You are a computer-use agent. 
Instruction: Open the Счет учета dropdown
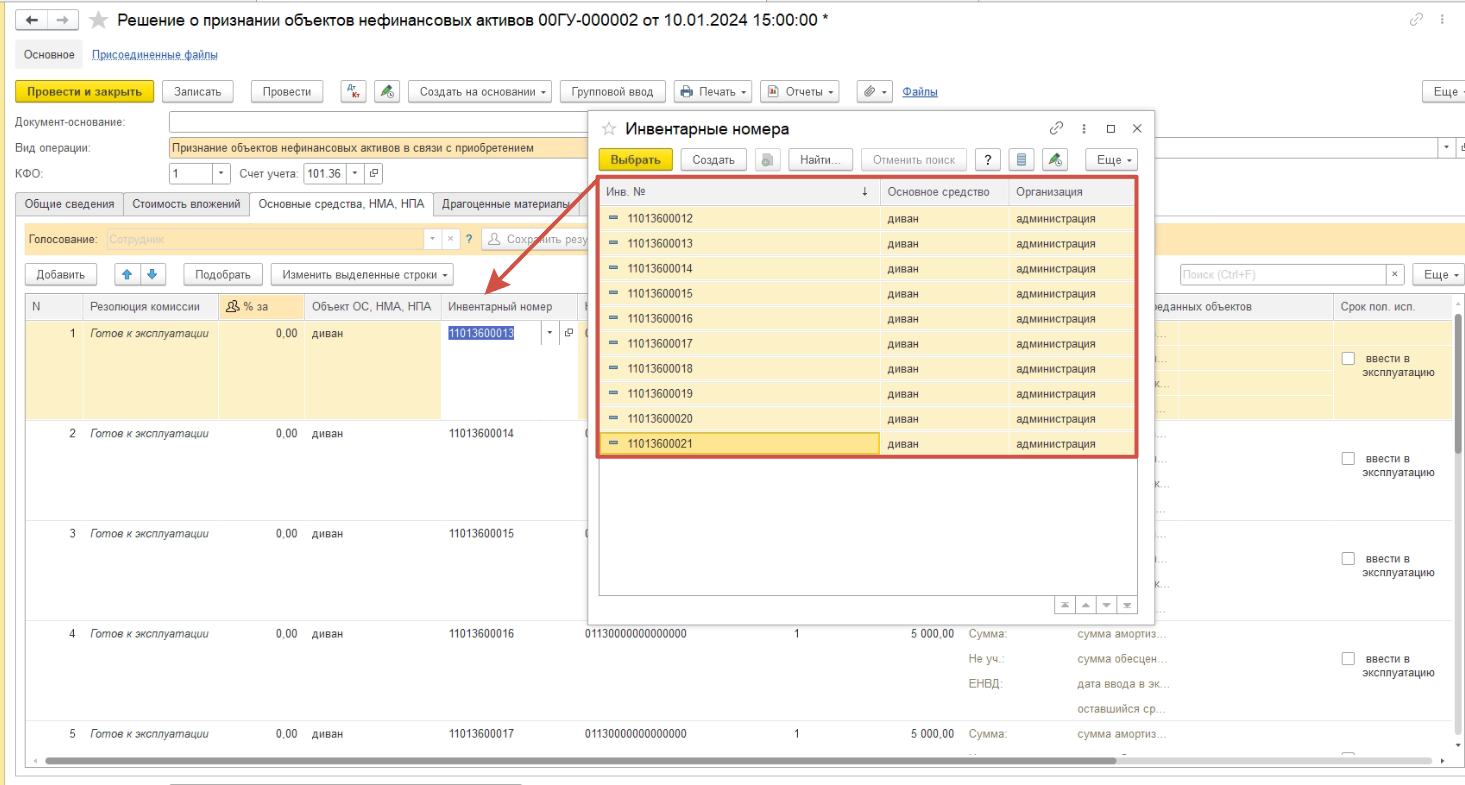click(353, 174)
